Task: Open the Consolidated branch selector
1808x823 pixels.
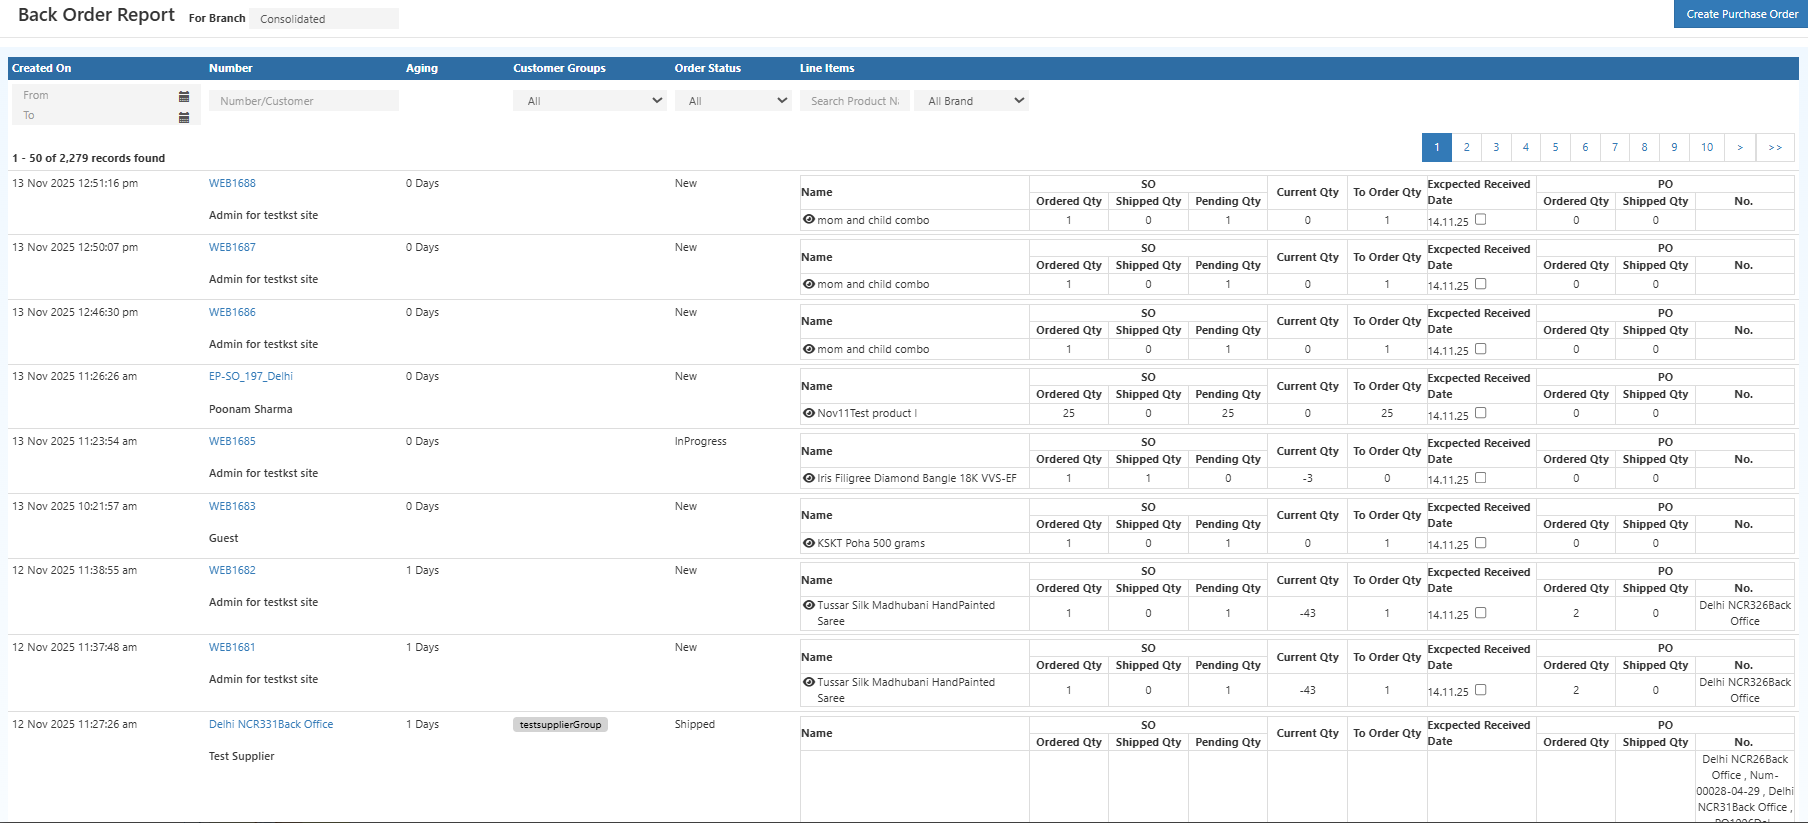Action: click(x=323, y=19)
